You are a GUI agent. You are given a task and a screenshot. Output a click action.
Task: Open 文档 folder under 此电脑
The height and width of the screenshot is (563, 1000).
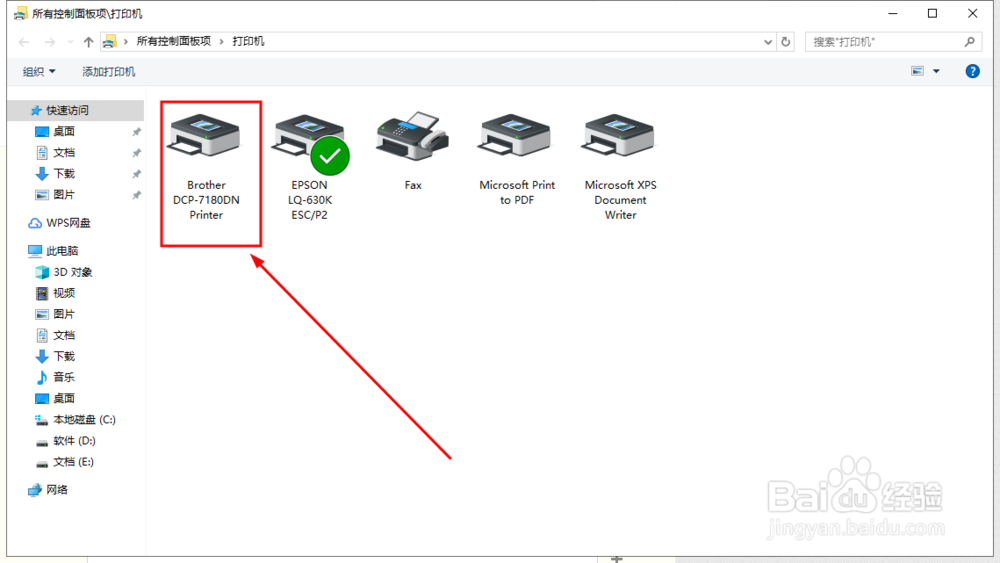coord(55,335)
